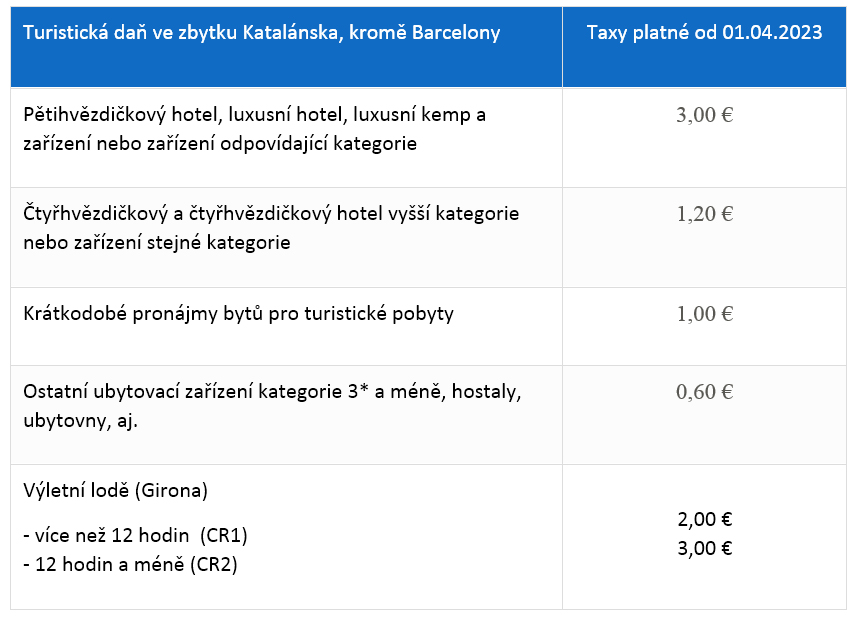Click the 3,00 € price in the Výletní lodě row
The image size is (855, 621).
(x=705, y=548)
